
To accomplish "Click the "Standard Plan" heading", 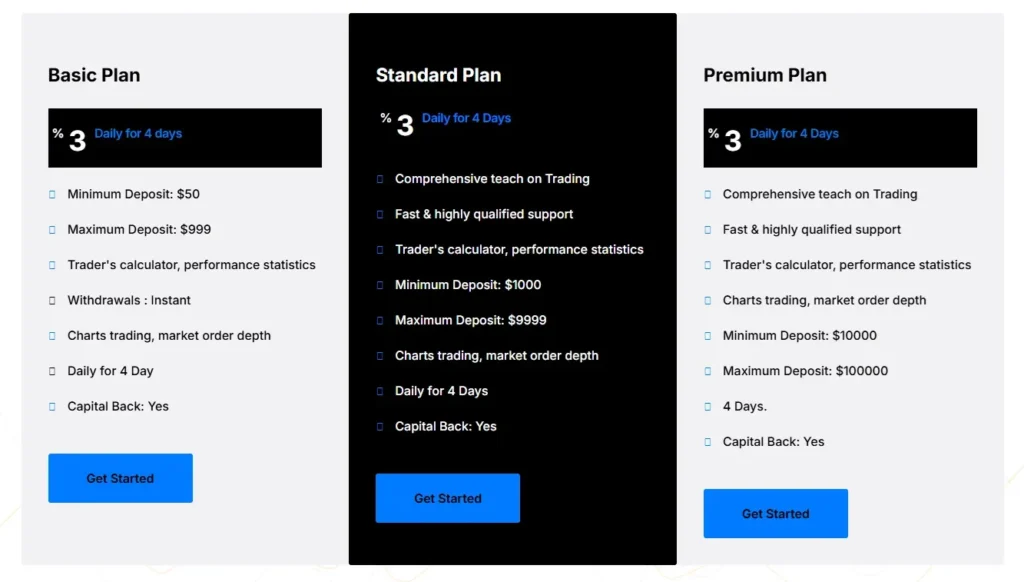I will pyautogui.click(x=438, y=75).
